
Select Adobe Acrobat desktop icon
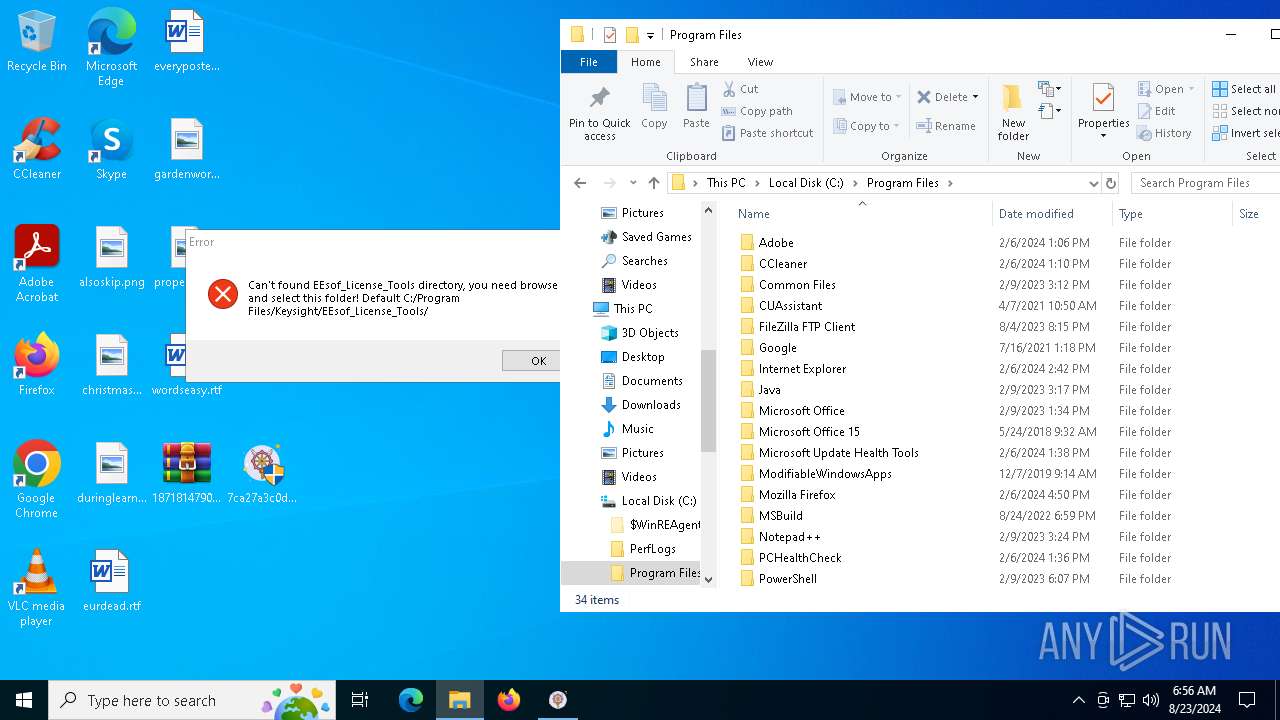37,263
